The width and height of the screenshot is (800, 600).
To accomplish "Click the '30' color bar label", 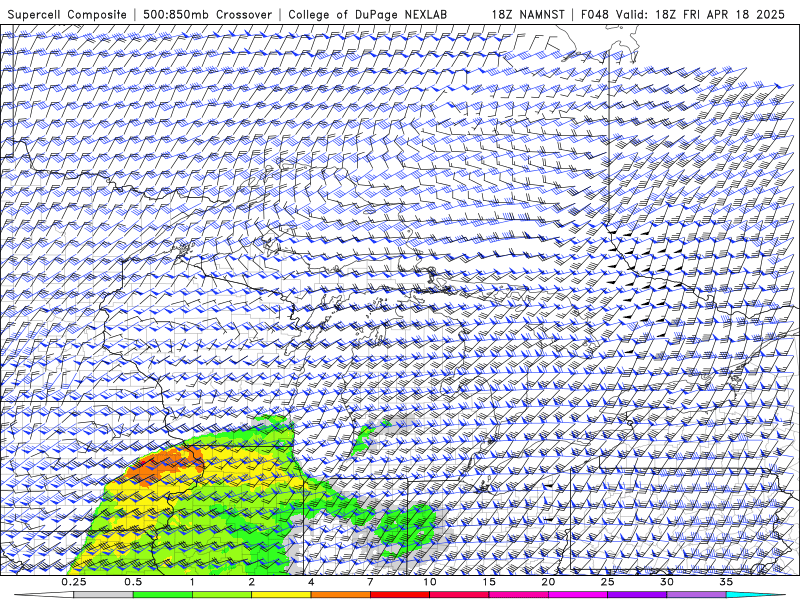I will click(x=667, y=582).
